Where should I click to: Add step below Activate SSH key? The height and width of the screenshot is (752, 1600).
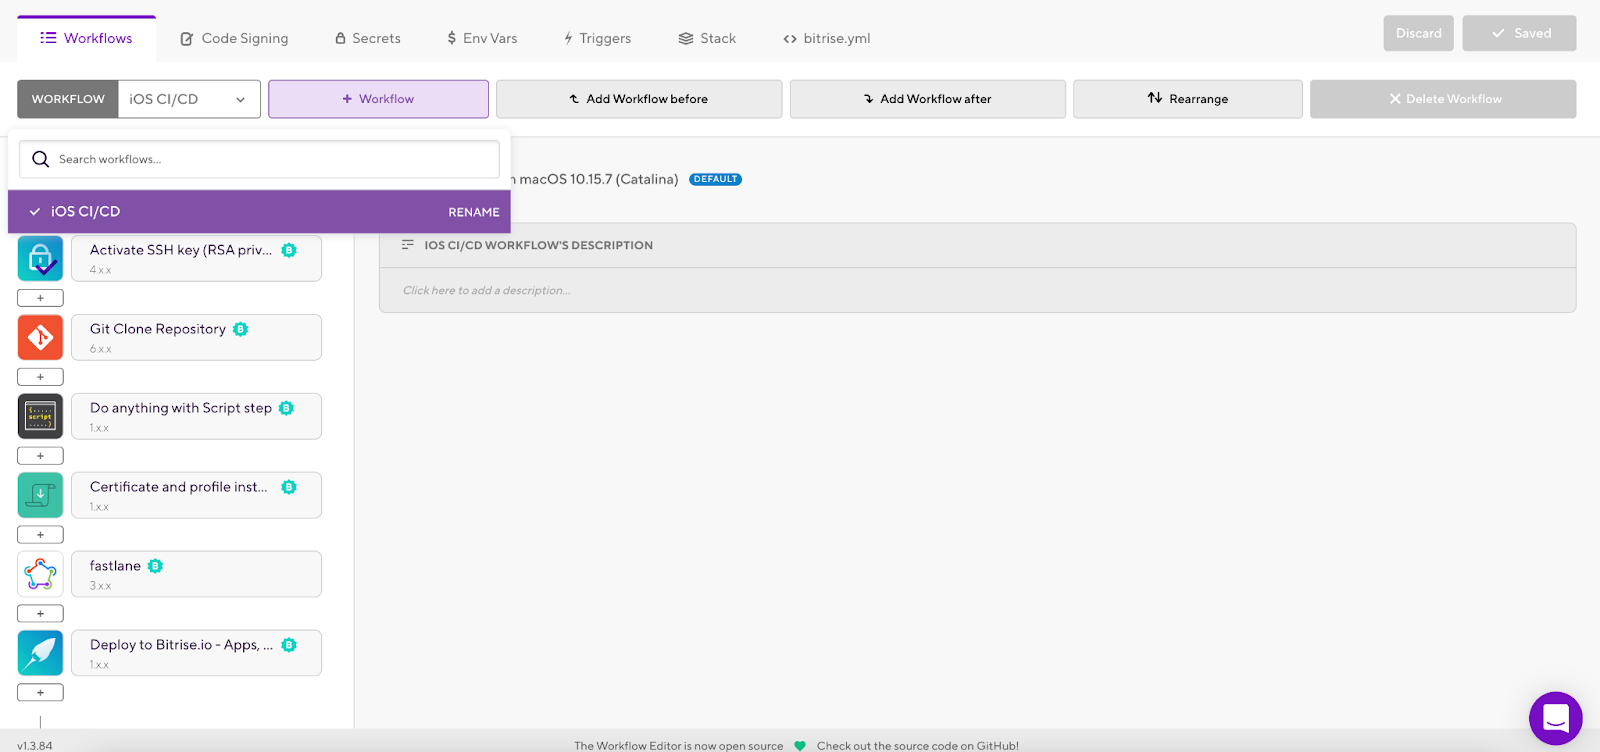pos(40,298)
